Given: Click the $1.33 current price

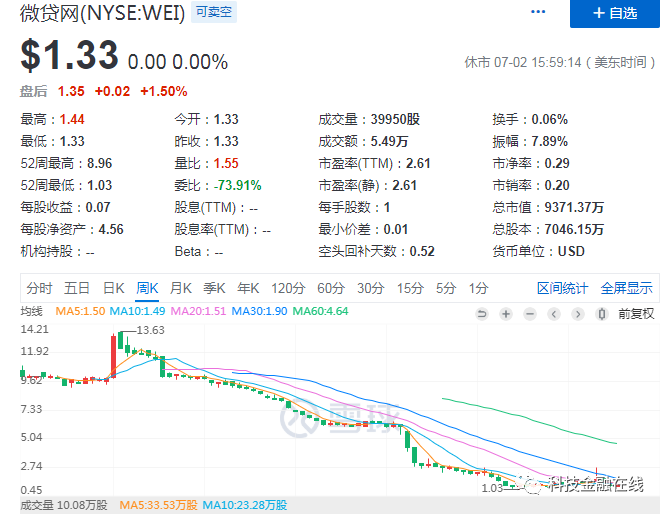Looking at the screenshot, I should click(70, 55).
